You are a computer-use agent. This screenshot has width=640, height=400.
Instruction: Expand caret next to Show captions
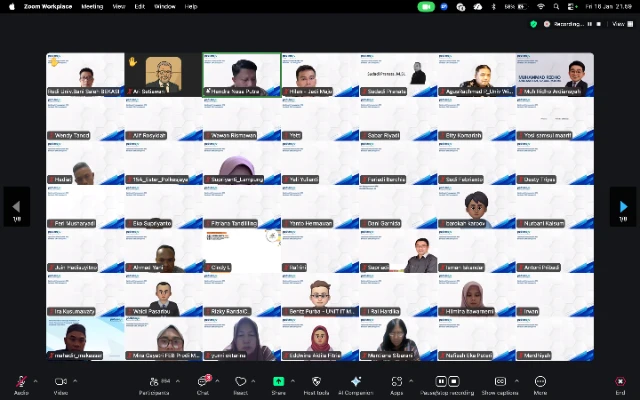517,381
